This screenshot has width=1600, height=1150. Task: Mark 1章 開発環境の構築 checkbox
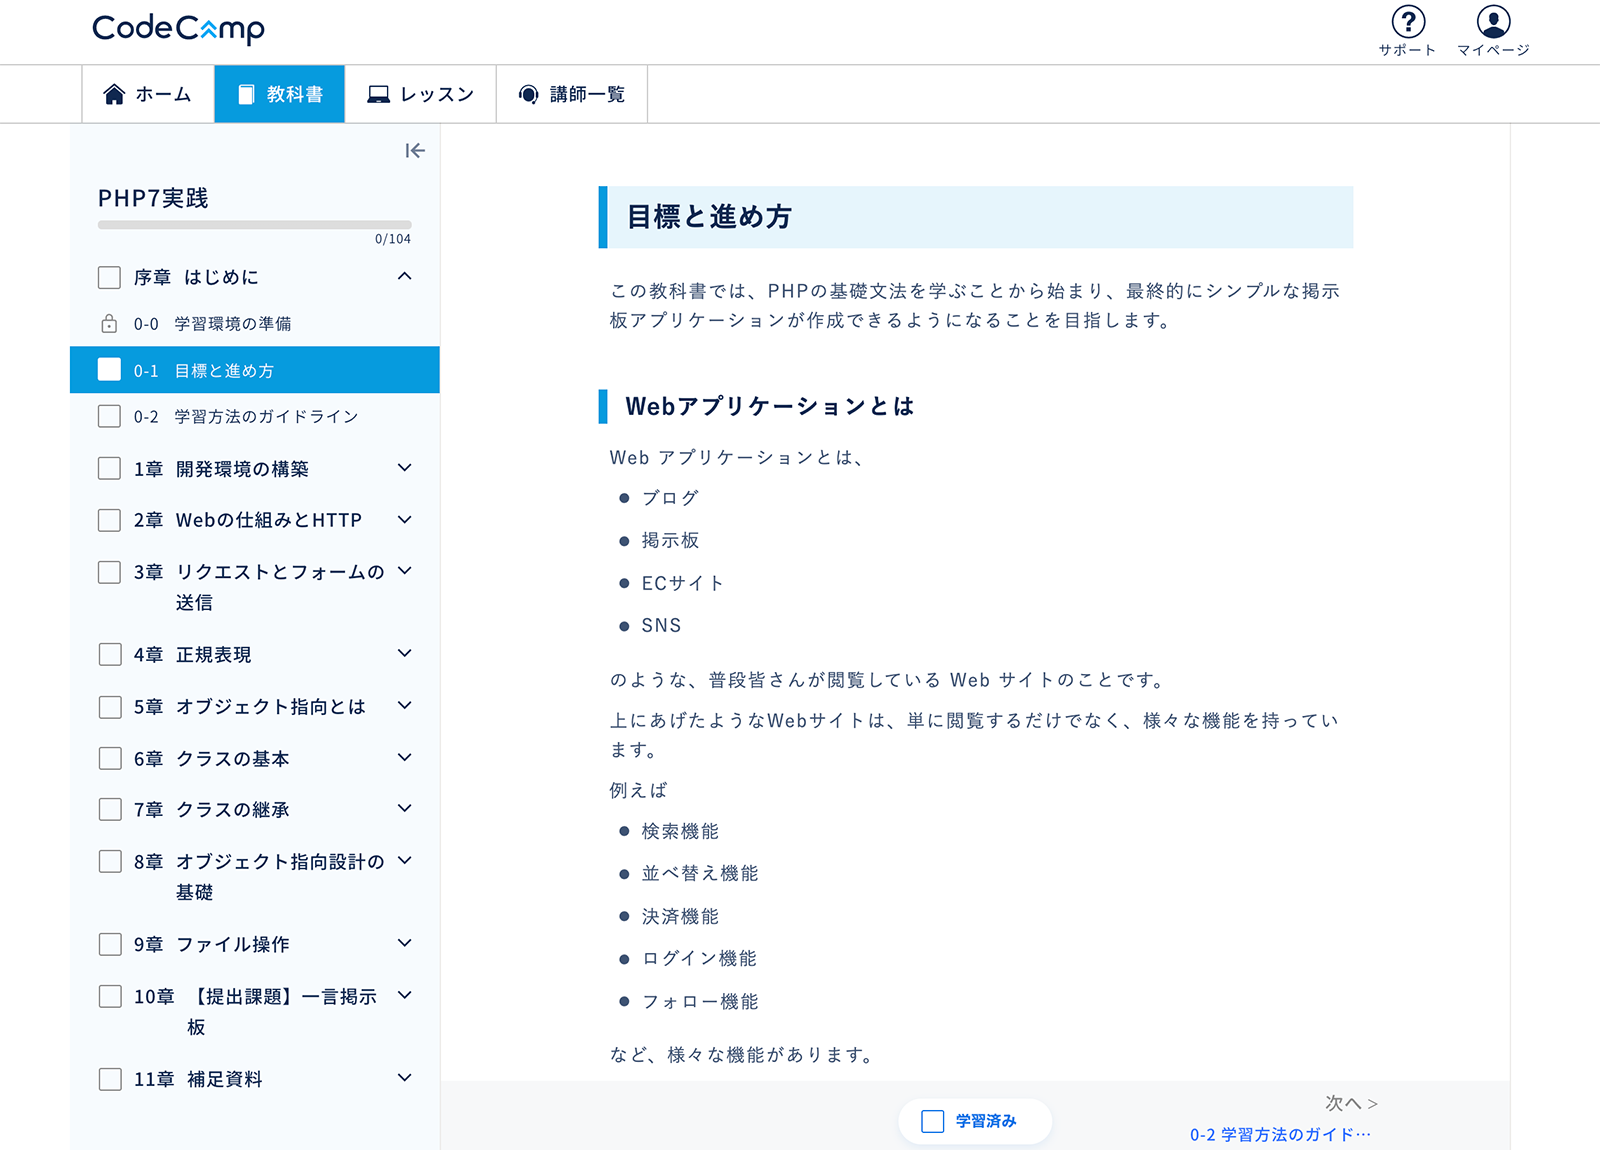tap(110, 468)
